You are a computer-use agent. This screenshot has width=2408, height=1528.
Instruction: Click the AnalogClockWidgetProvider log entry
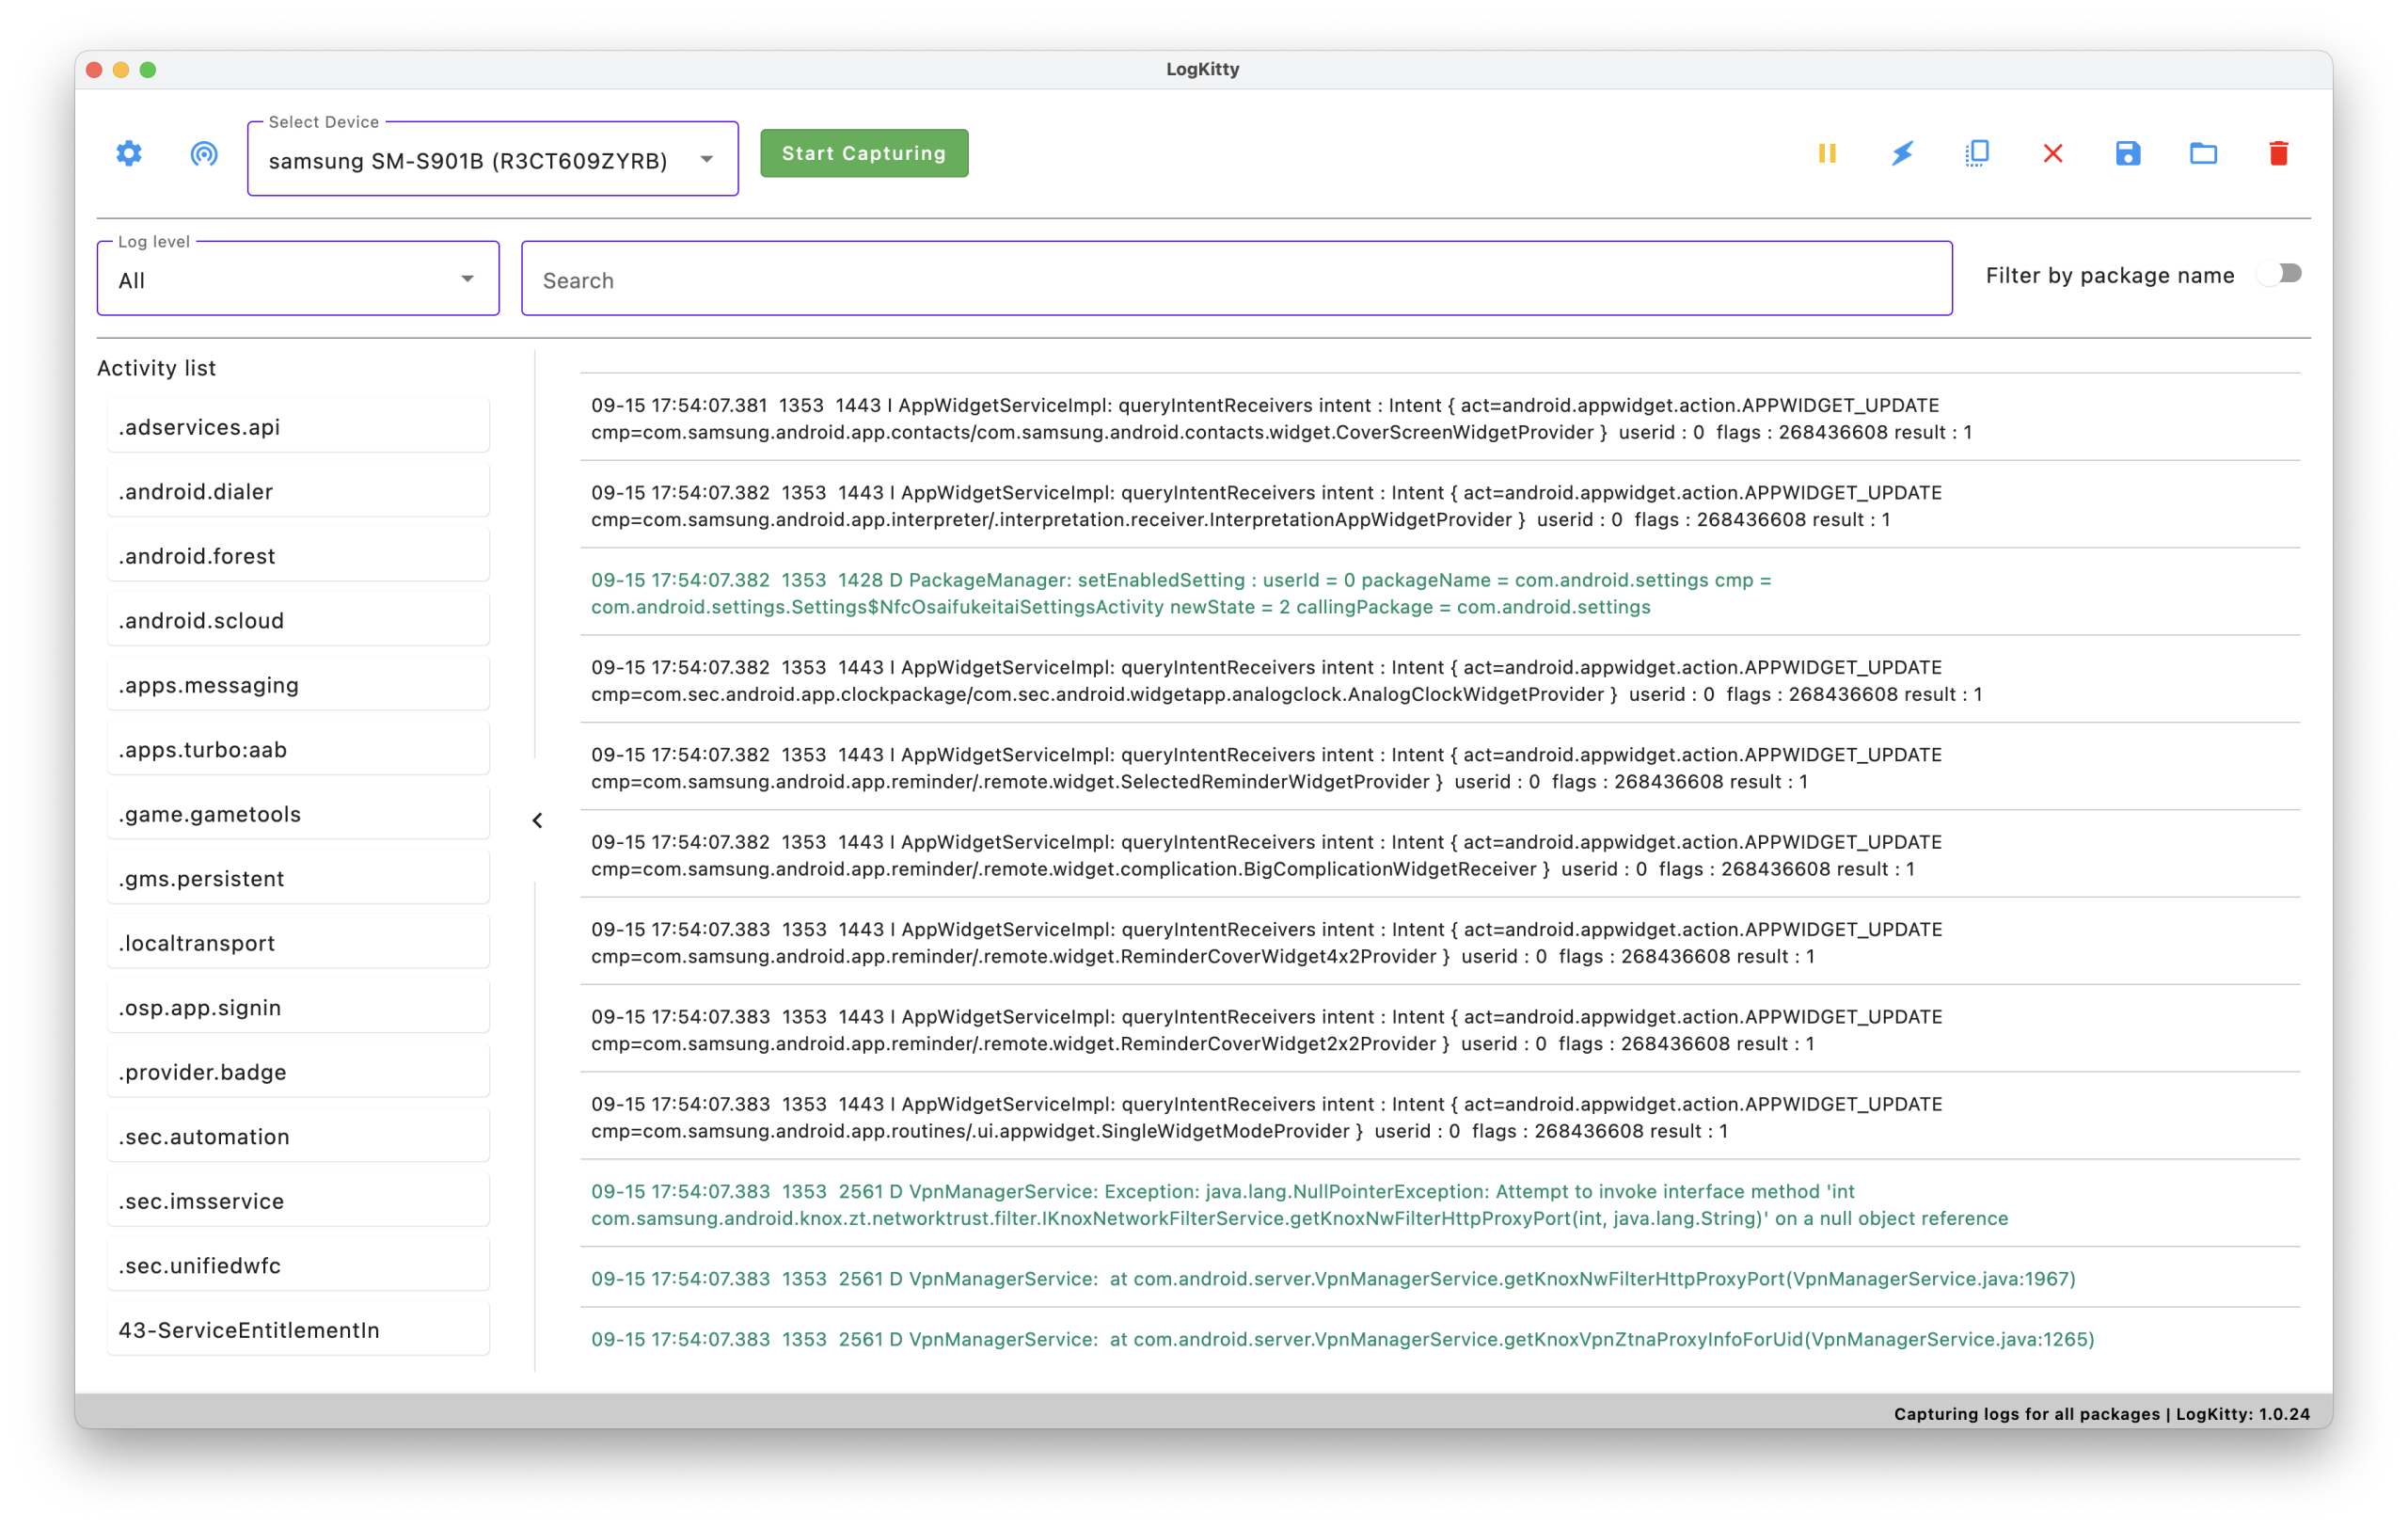click(1440, 680)
